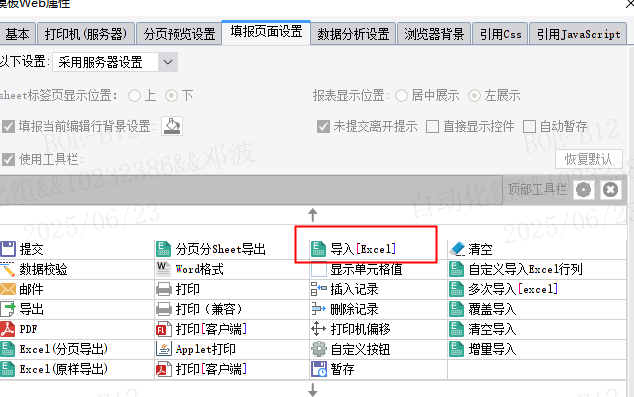
Task: Click the 暂存 save-draft icon
Action: (319, 369)
